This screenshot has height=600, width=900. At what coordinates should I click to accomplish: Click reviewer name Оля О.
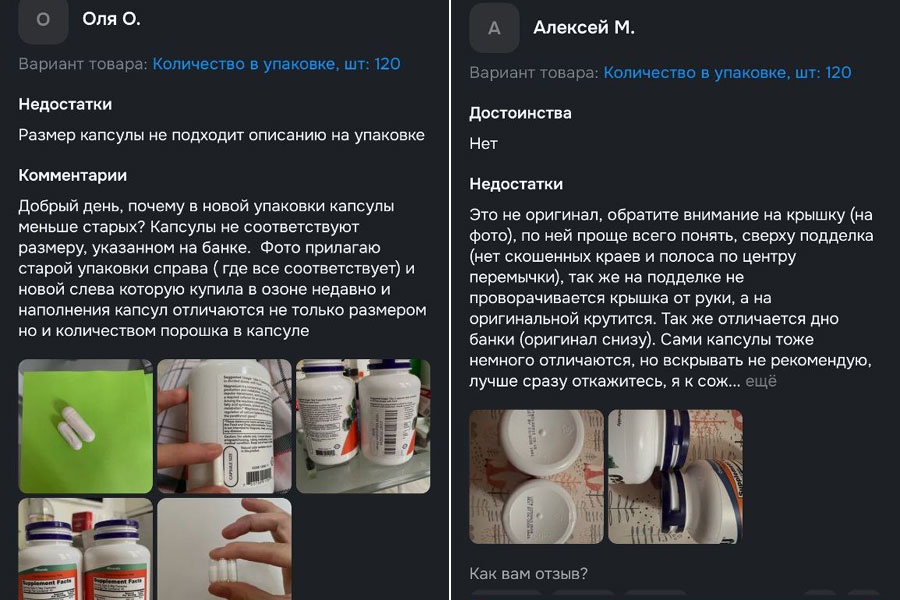pyautogui.click(x=111, y=19)
